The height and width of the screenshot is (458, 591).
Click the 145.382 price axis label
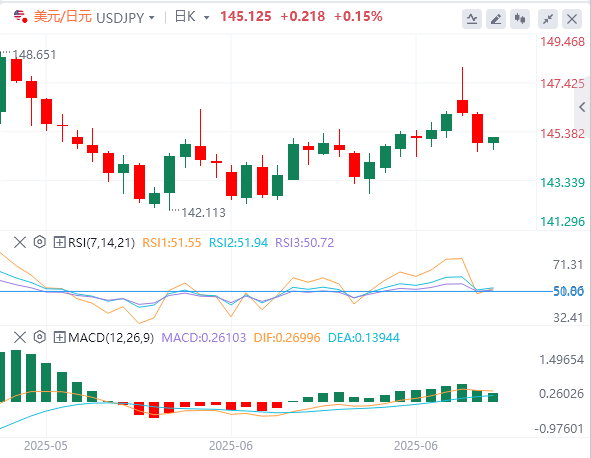tap(562, 134)
